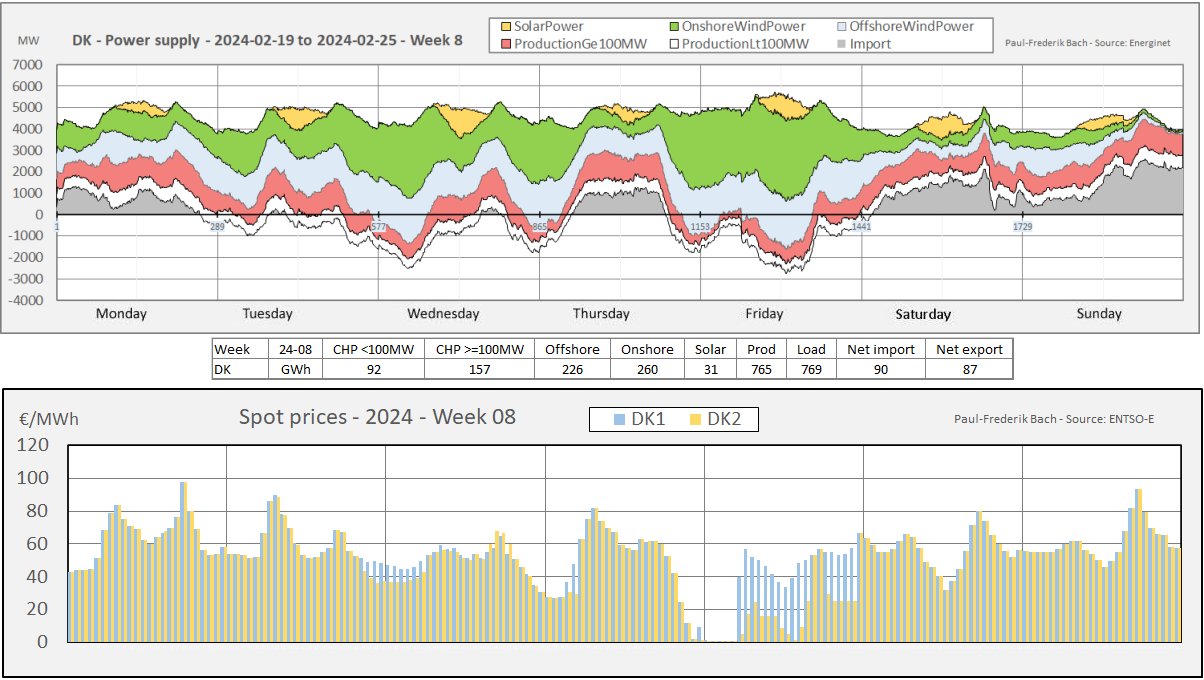The image size is (1204, 680).
Task: Select the Net import header cell
Action: point(880,349)
